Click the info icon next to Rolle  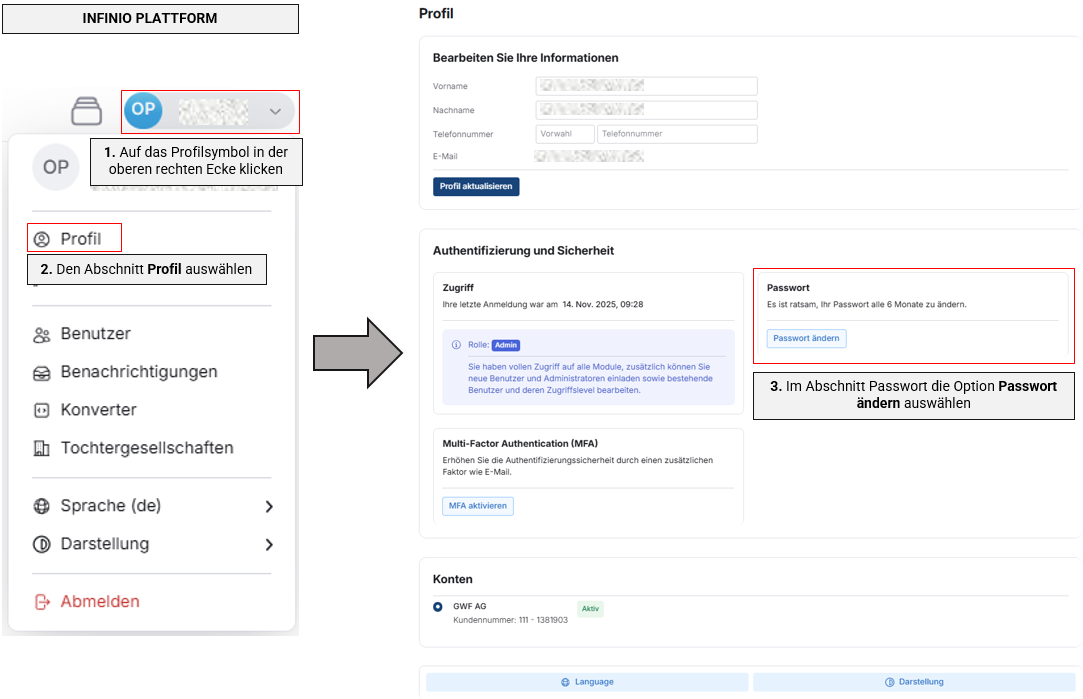tap(456, 345)
